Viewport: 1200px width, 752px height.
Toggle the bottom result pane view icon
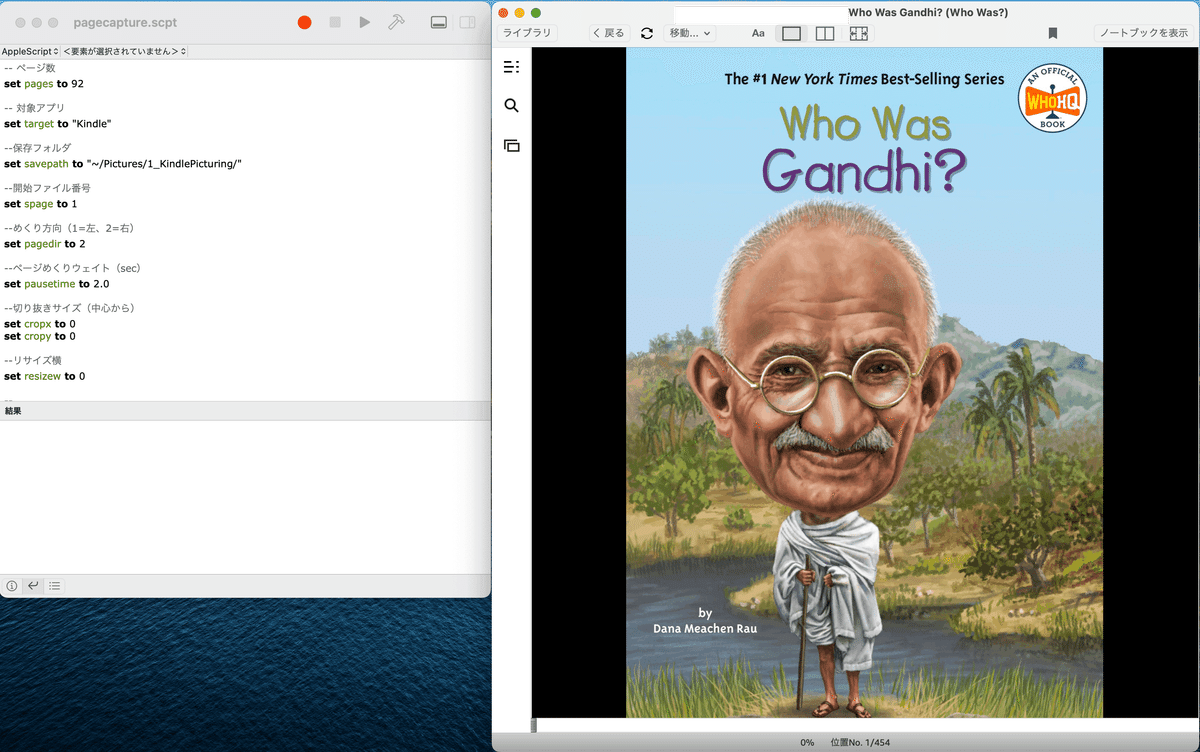point(439,22)
